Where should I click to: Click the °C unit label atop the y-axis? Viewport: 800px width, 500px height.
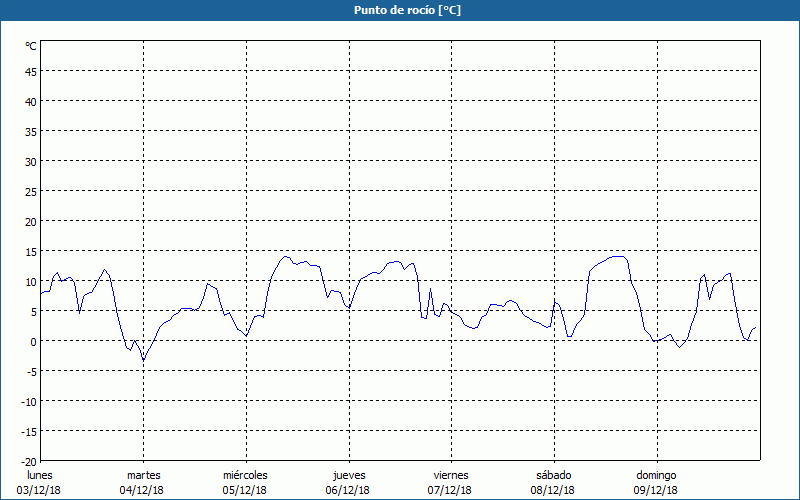[x=31, y=46]
